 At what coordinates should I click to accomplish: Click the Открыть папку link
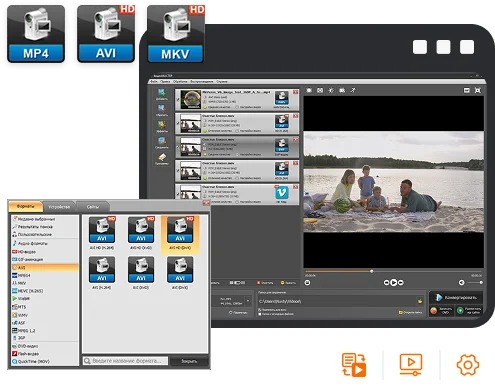[x=410, y=312]
